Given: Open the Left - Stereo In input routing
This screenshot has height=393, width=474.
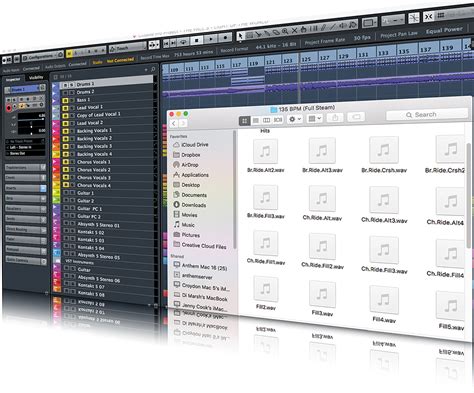Looking at the screenshot, I should point(25,147).
